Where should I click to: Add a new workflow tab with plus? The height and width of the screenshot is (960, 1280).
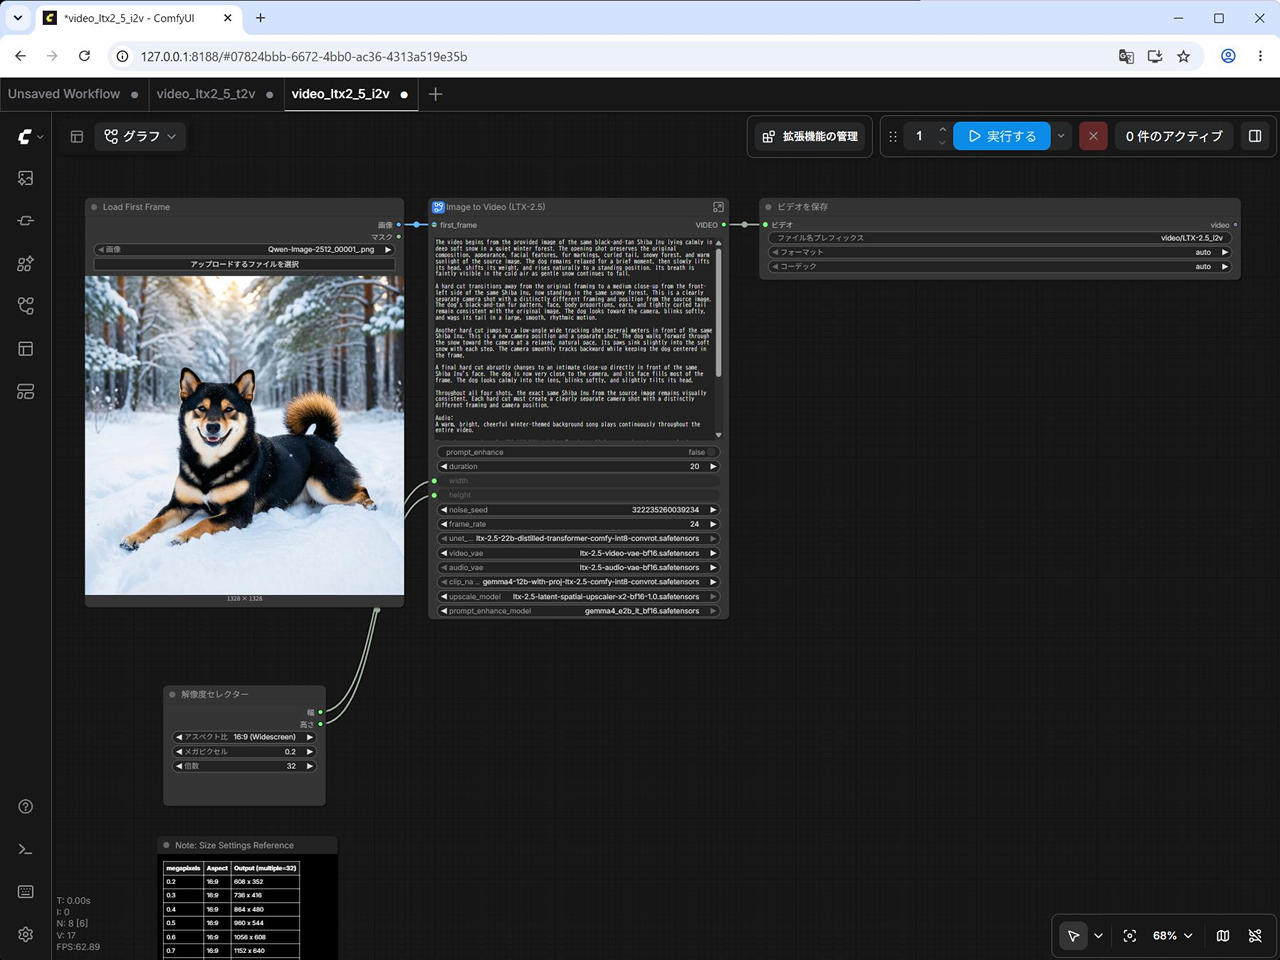[435, 94]
